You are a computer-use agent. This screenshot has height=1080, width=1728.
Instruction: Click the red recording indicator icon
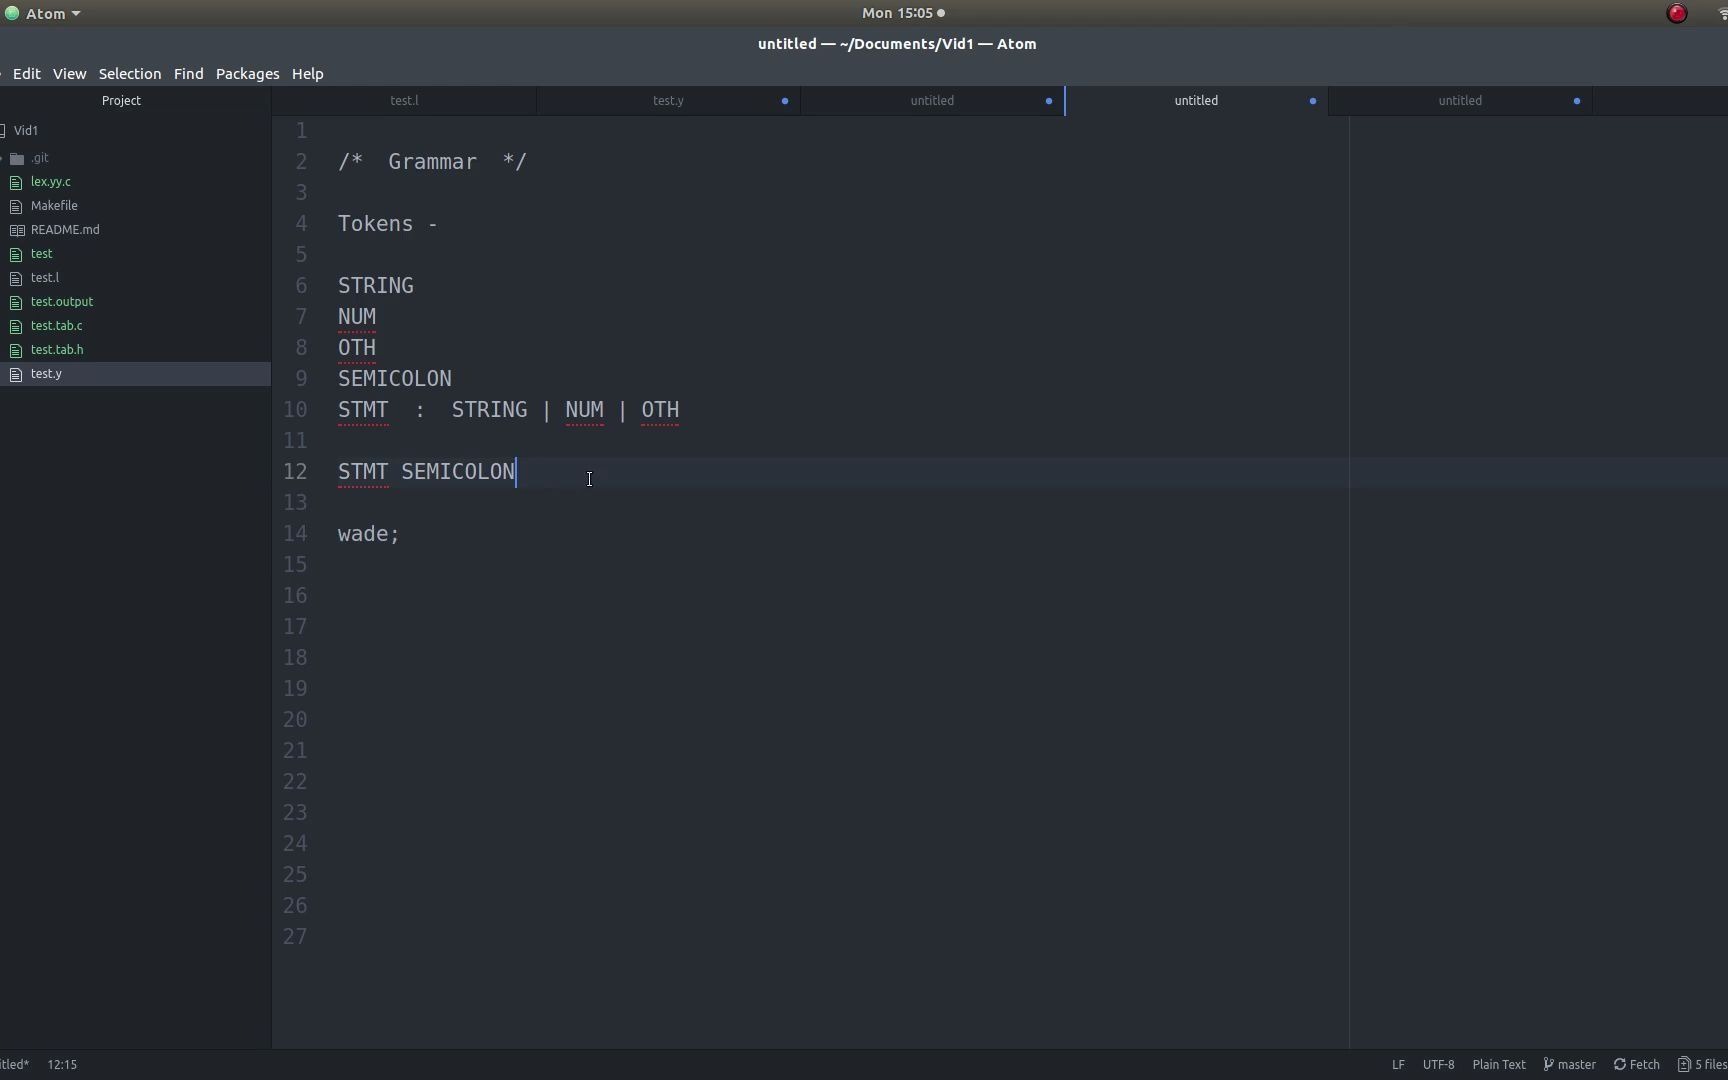click(1677, 14)
